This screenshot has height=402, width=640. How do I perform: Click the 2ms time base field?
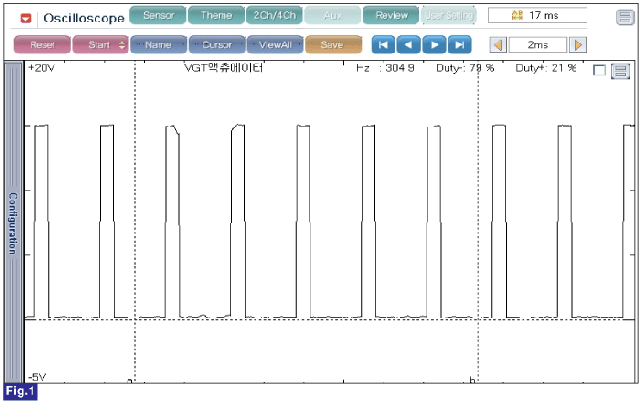point(538,45)
